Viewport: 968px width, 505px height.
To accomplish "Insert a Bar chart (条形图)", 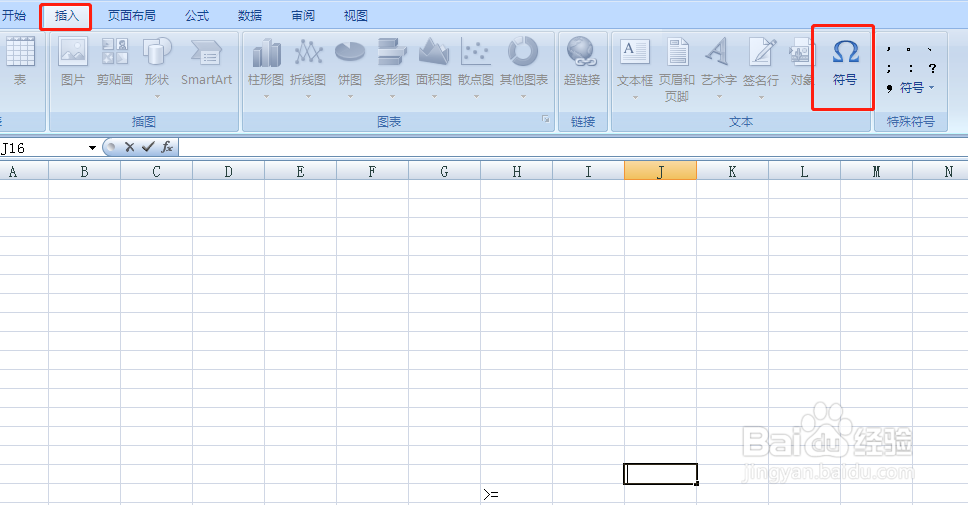I will click(392, 62).
